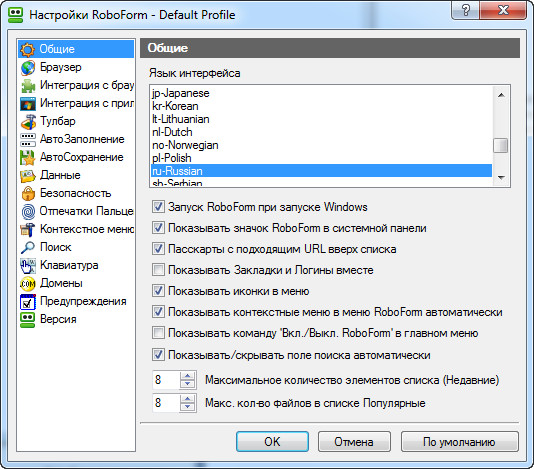Close the settings window
Screen dimensions: 534x469
point(503,10)
